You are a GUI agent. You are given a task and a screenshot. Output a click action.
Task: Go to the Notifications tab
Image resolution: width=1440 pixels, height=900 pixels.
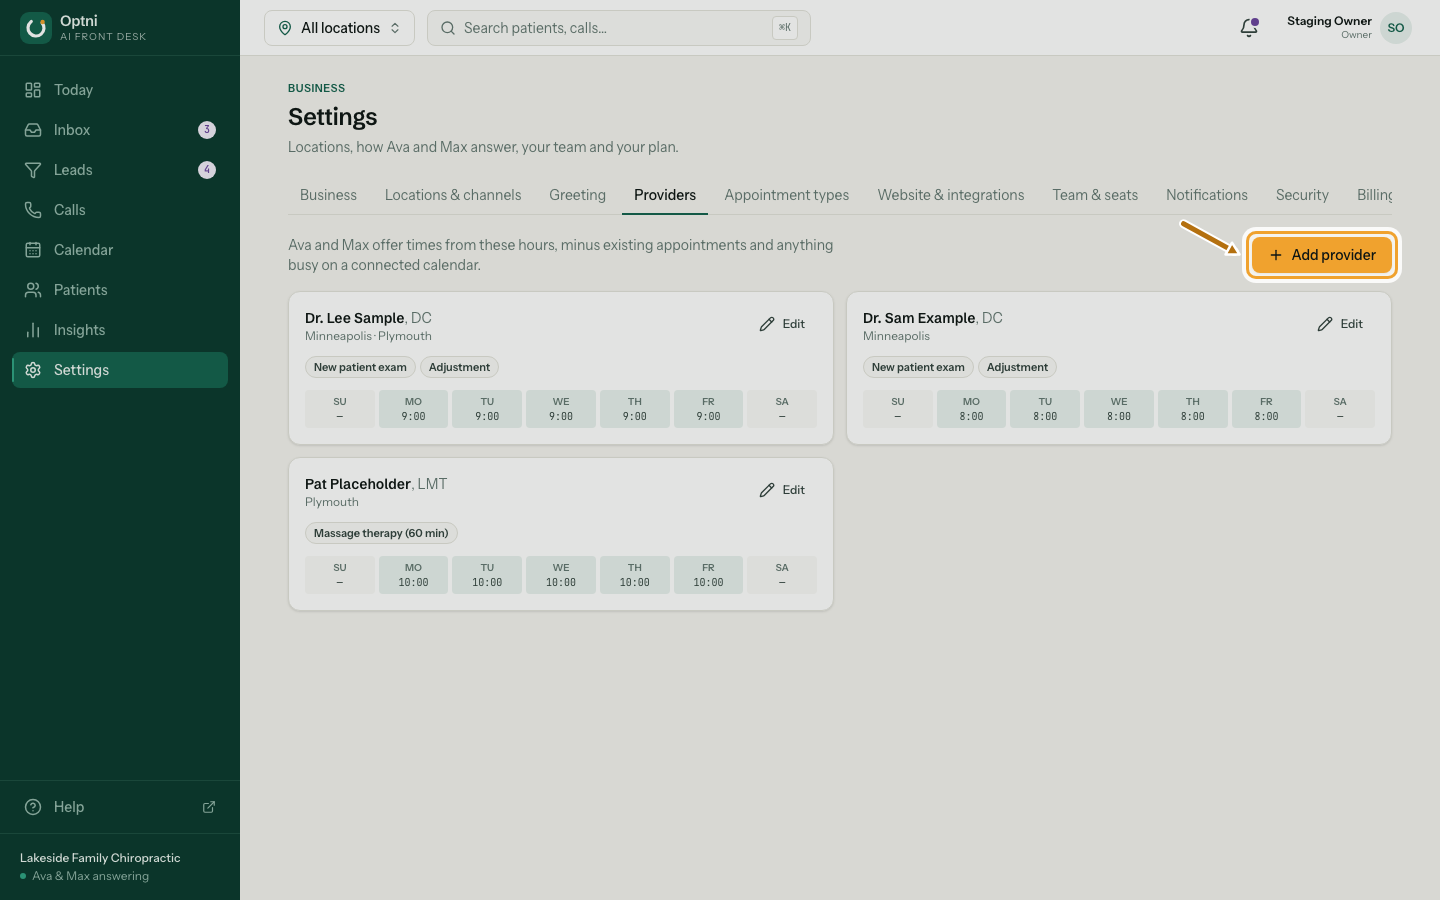[x=1207, y=195]
